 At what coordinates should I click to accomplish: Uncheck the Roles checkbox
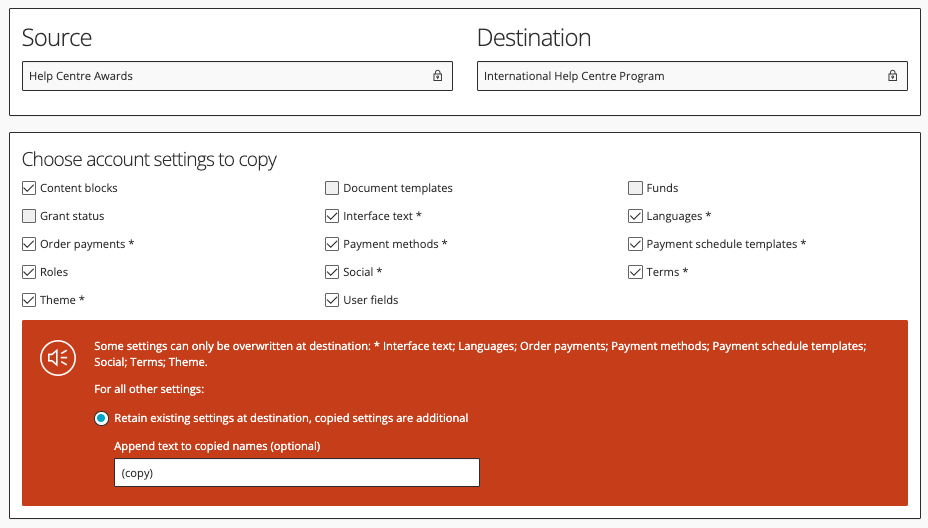tap(29, 272)
